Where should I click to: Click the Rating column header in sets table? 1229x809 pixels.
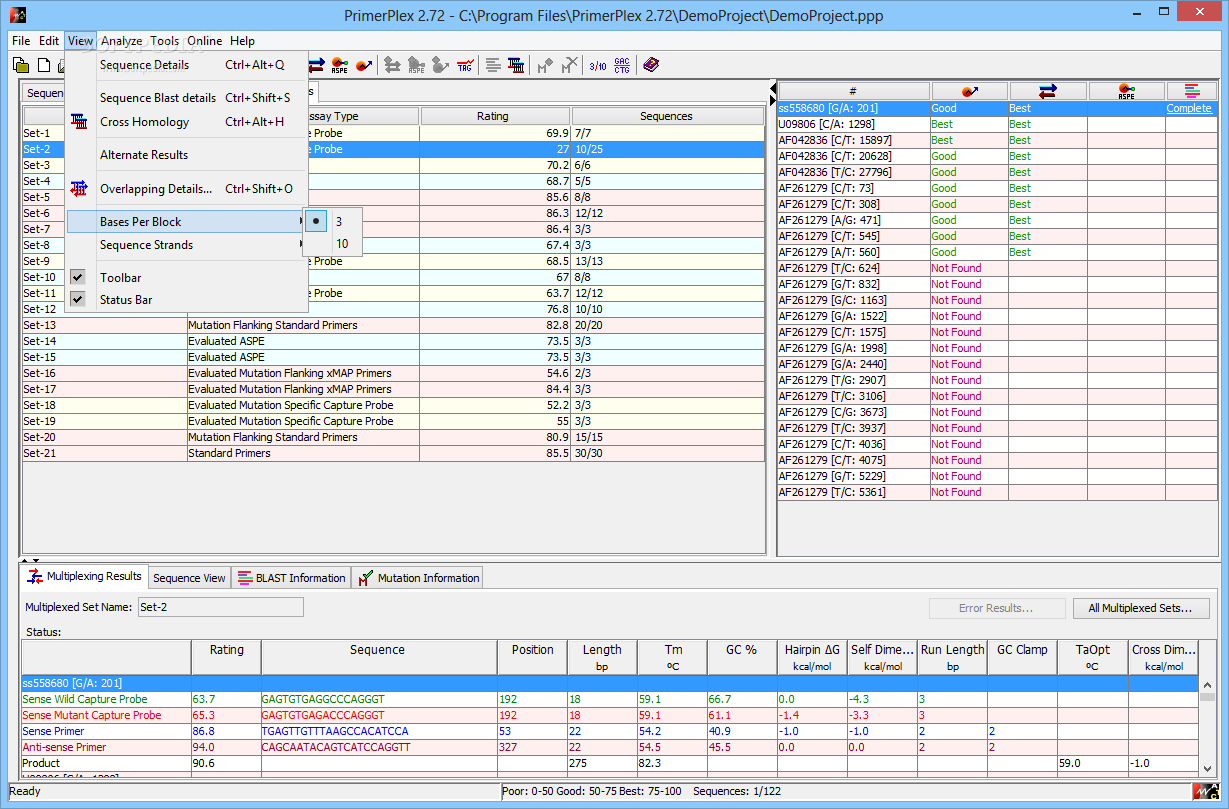[x=493, y=116]
